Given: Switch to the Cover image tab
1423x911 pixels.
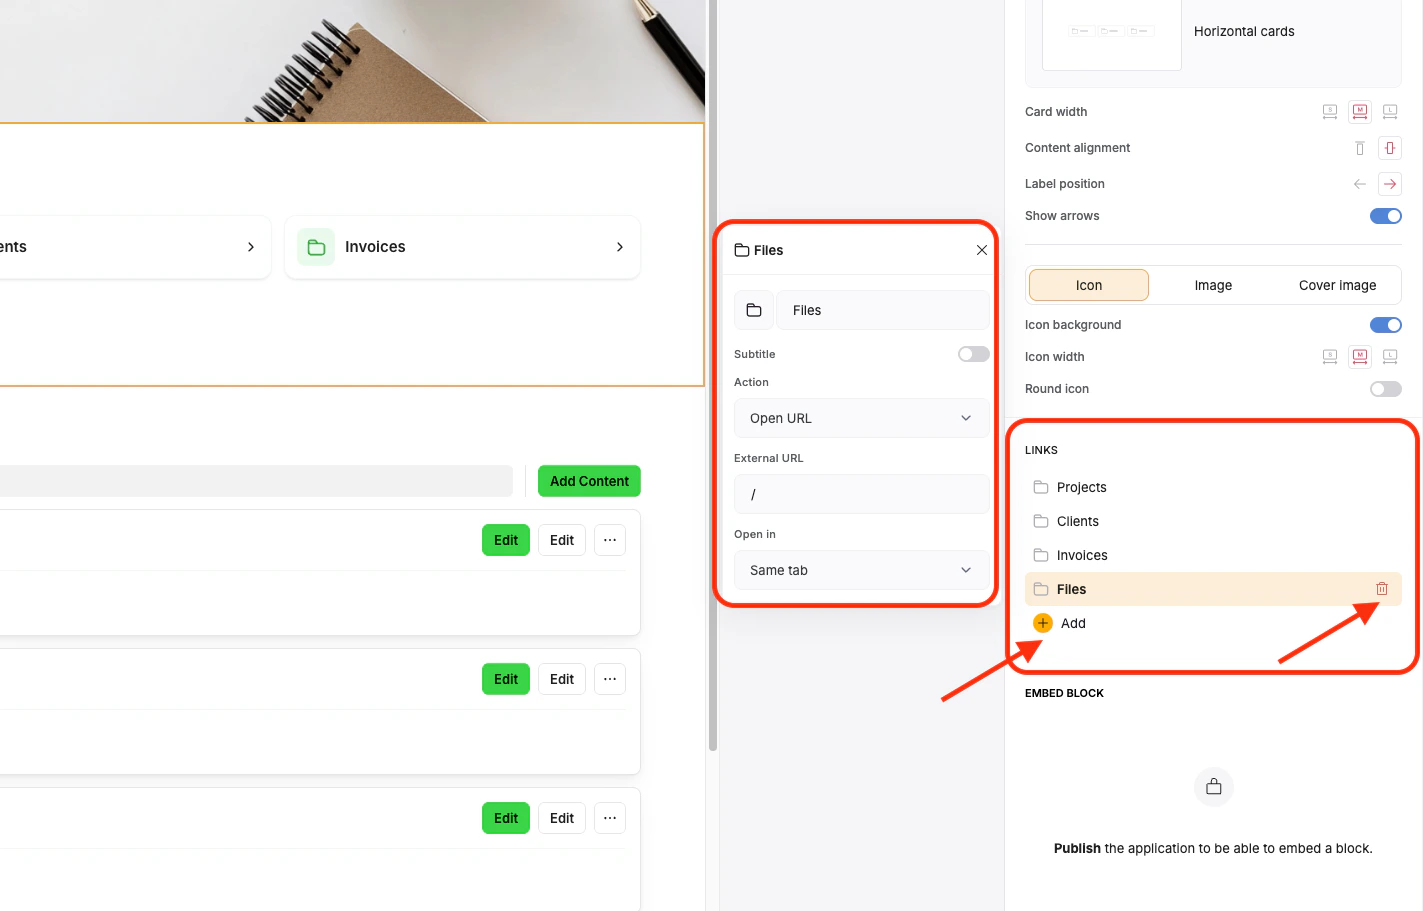Looking at the screenshot, I should coord(1337,285).
